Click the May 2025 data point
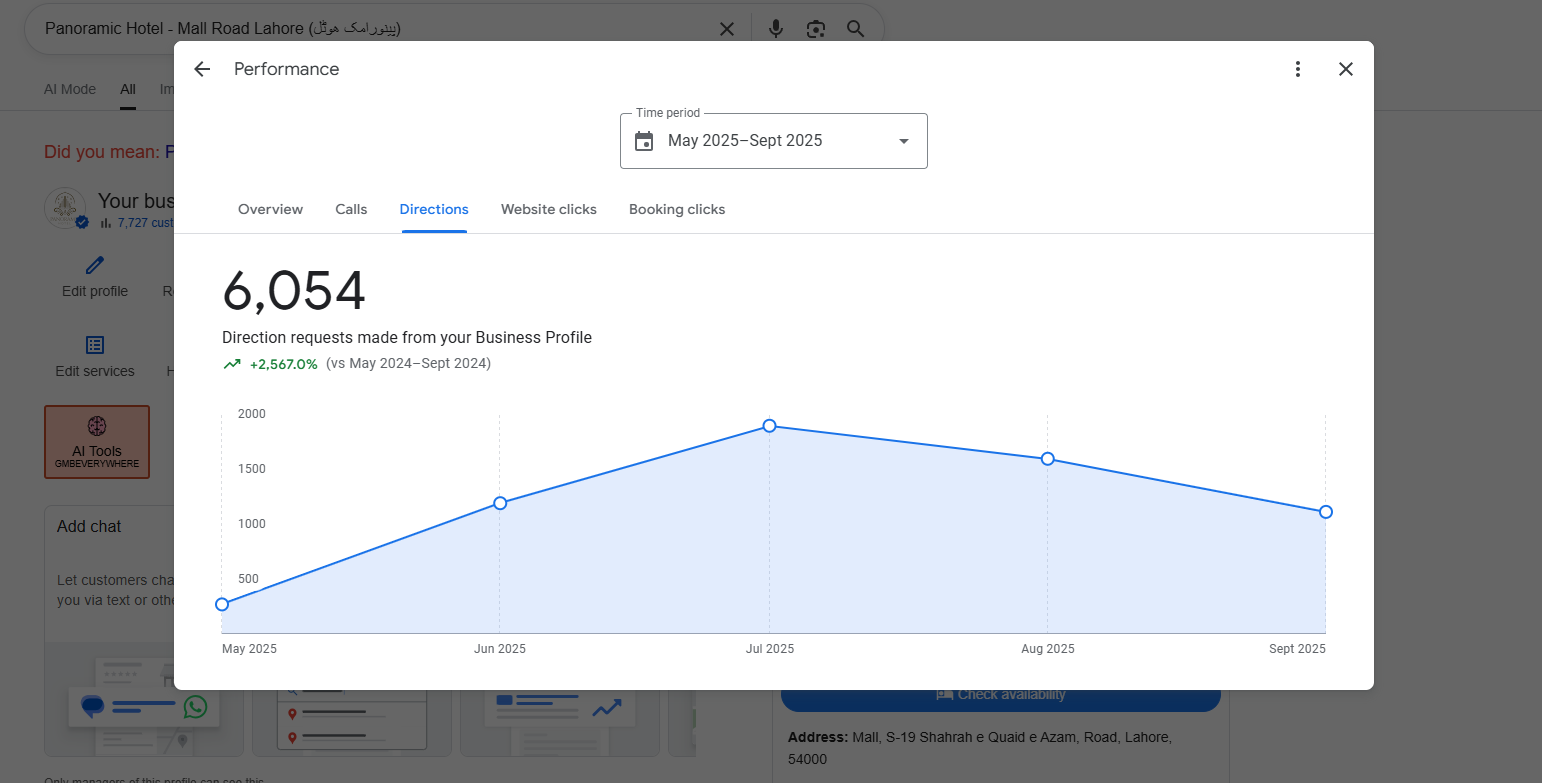This screenshot has height=783, width=1542. pos(222,604)
